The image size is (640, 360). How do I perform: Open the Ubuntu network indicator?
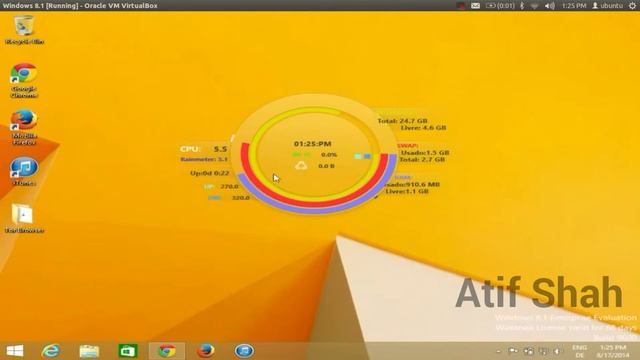(x=534, y=6)
